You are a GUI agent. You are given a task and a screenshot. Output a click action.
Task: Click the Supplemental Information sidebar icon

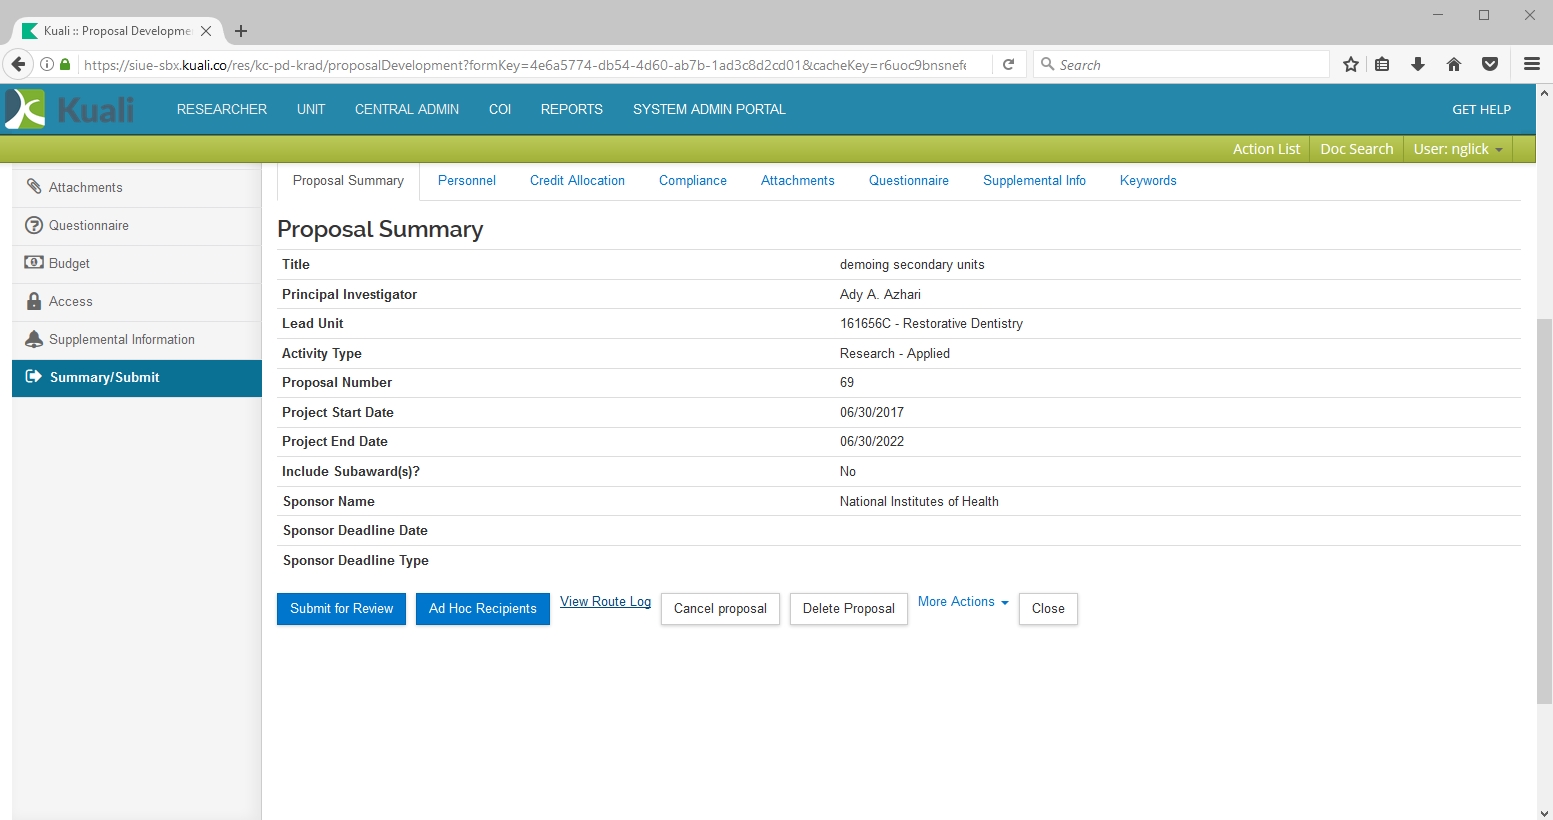(34, 339)
